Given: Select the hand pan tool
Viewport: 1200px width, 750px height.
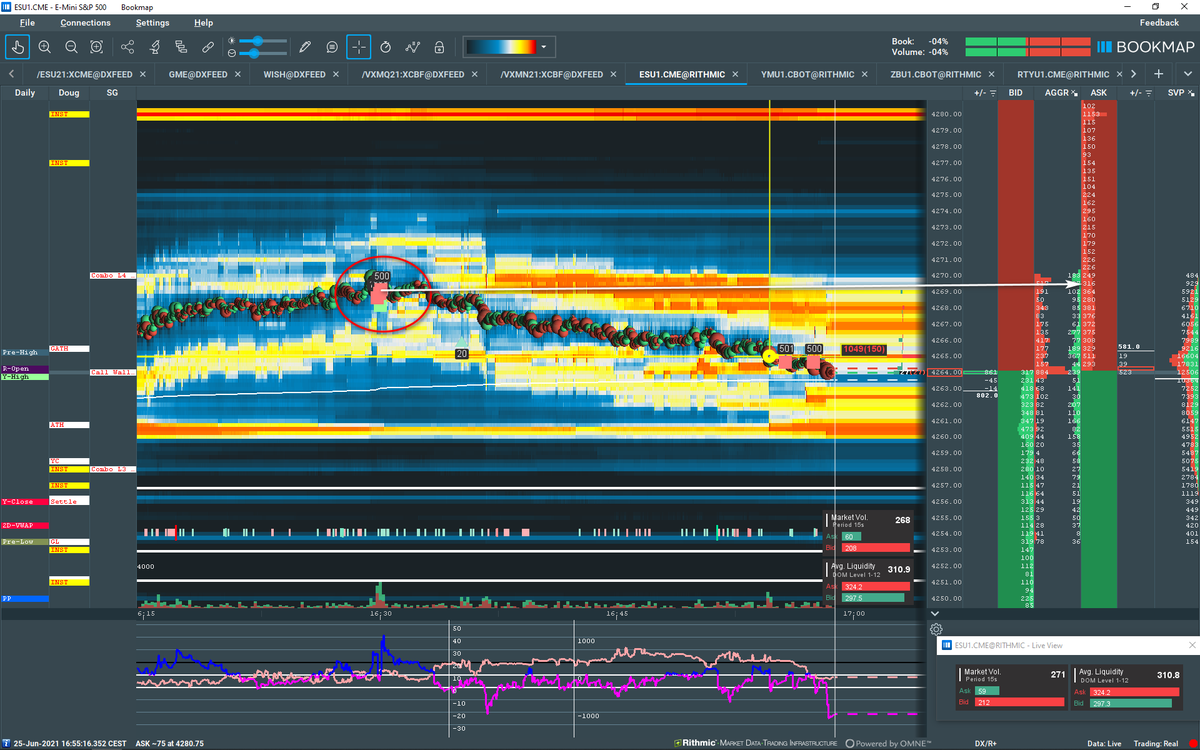Looking at the screenshot, I should pyautogui.click(x=18, y=46).
